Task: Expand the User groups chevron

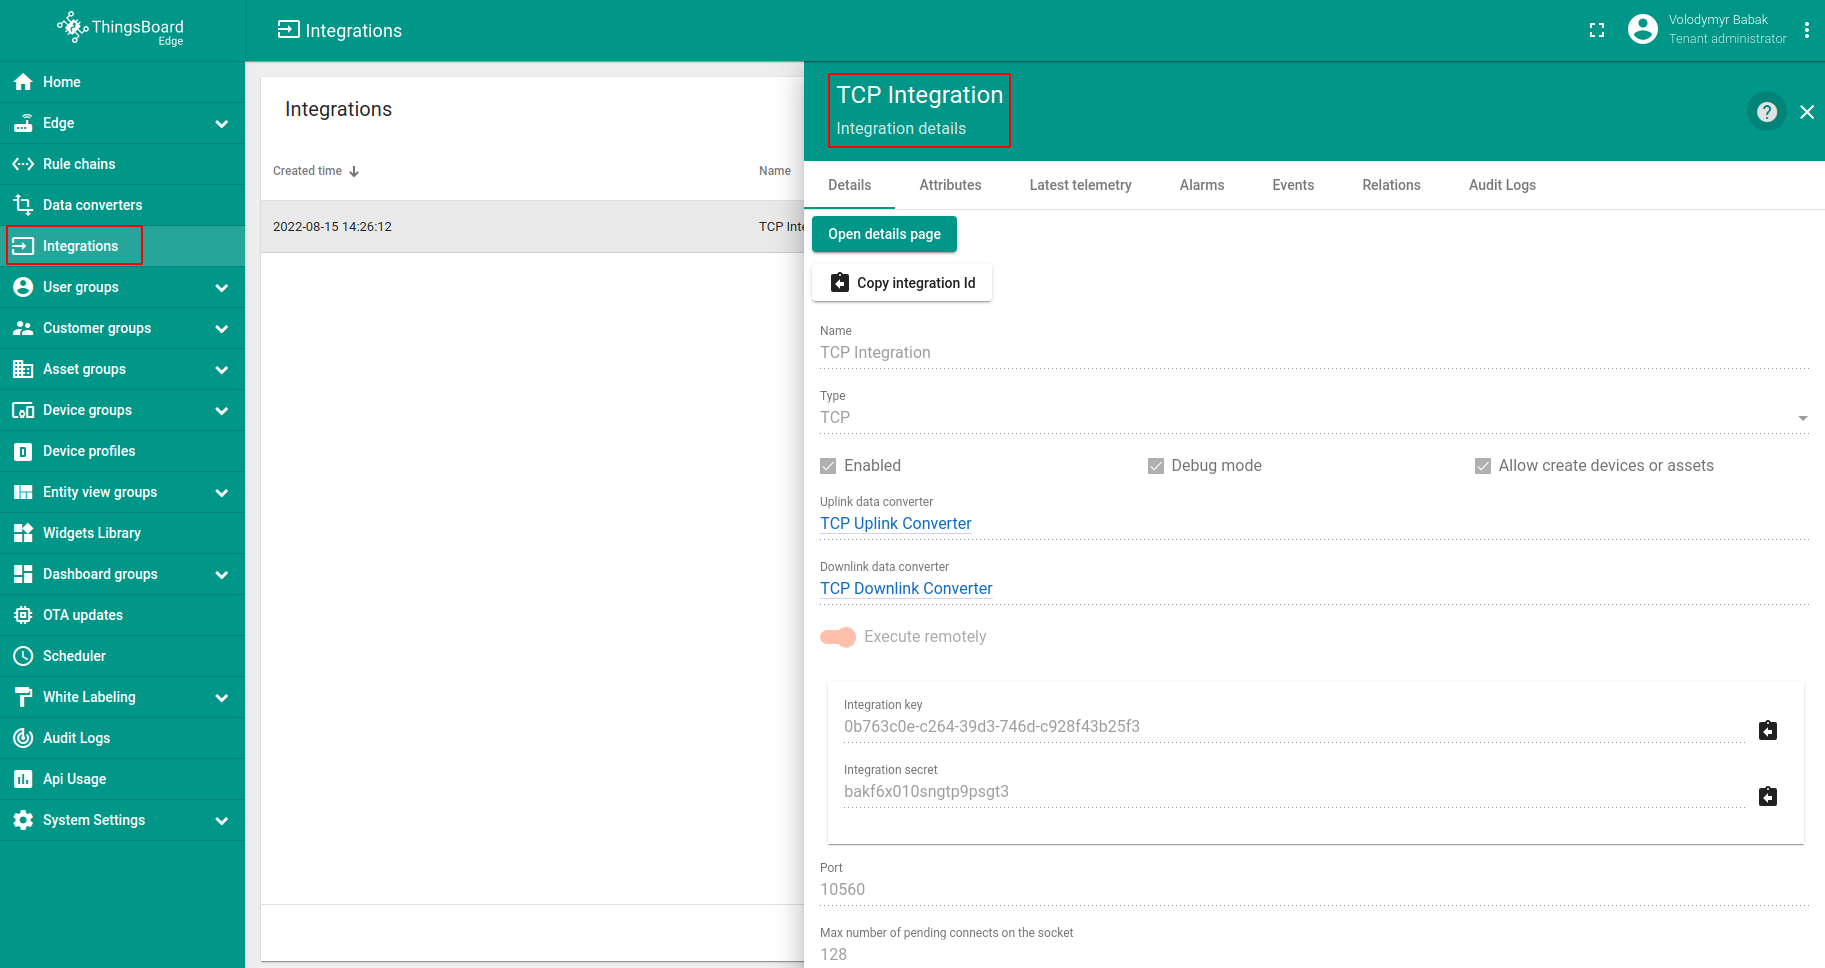Action: tap(222, 288)
